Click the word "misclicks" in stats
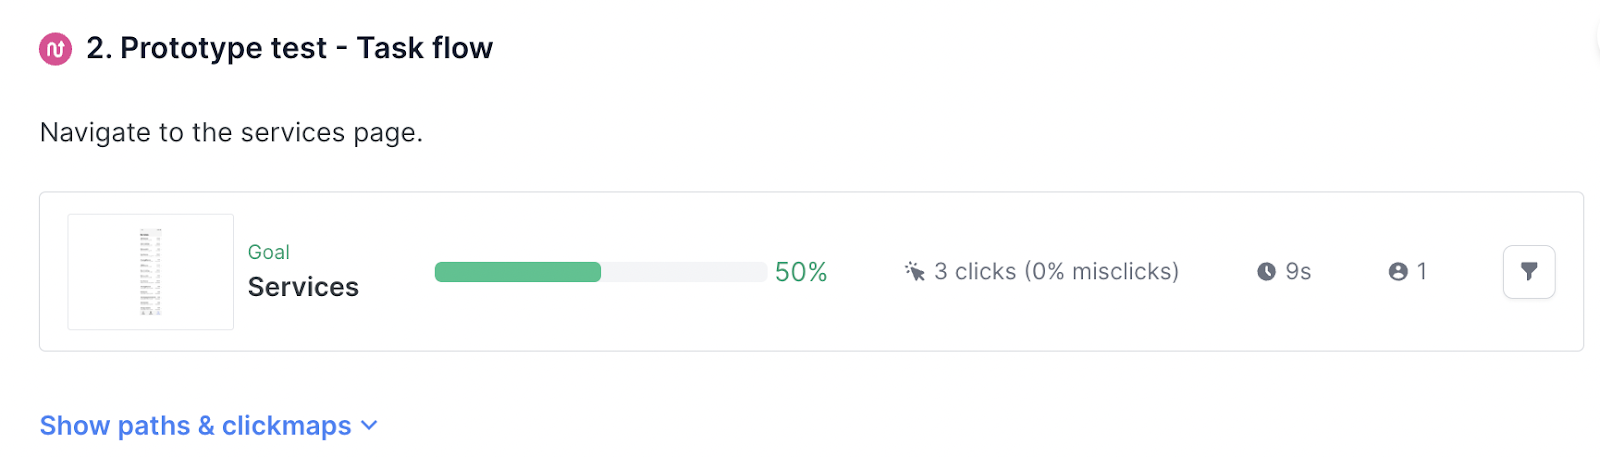 point(1121,271)
